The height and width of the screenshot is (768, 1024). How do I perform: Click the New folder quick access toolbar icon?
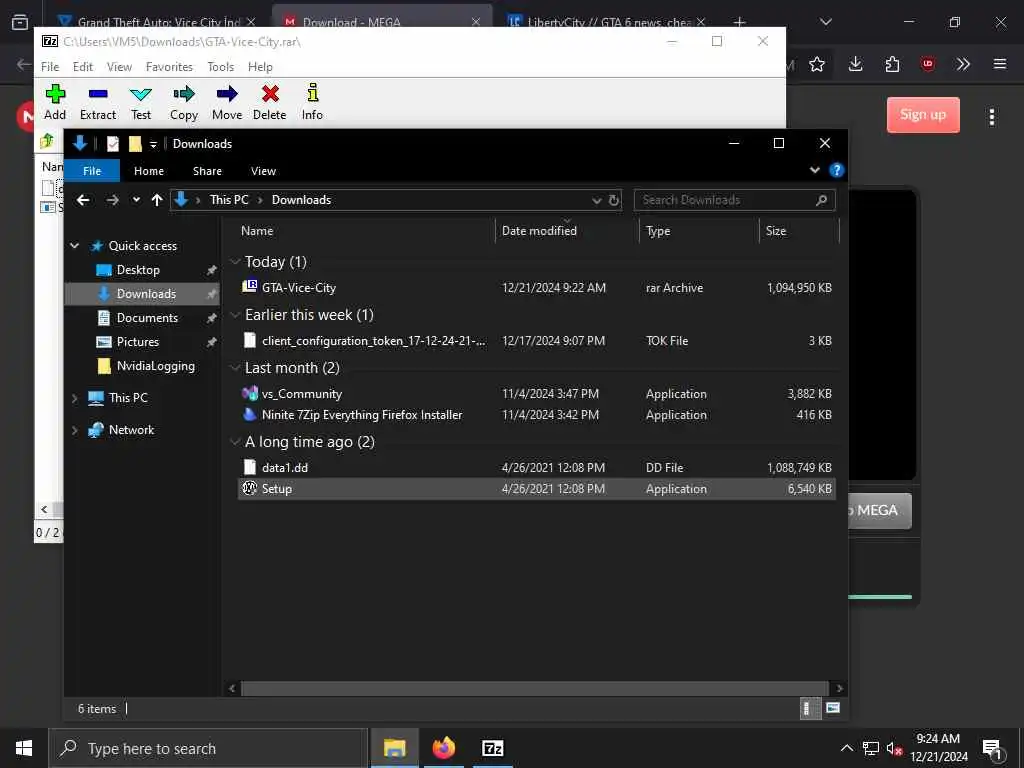pos(135,144)
